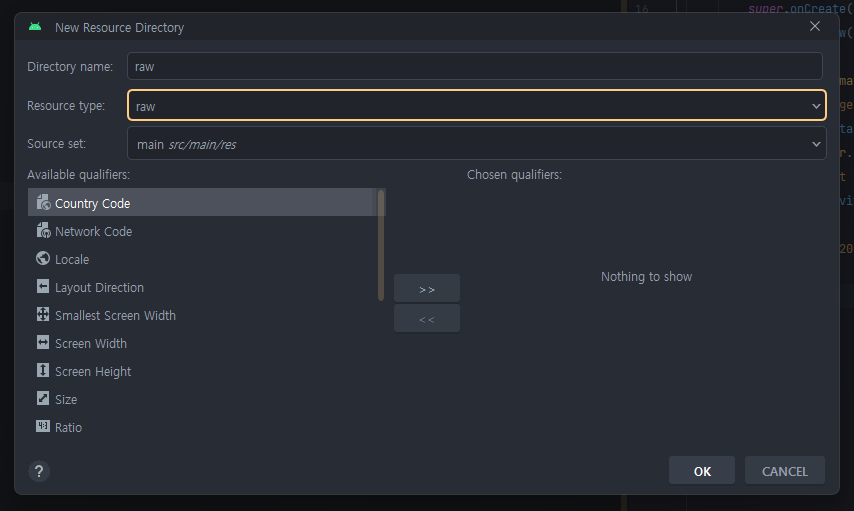Expand the Resource type dropdown arrow
Image resolution: width=854 pixels, height=511 pixels.
tap(816, 106)
